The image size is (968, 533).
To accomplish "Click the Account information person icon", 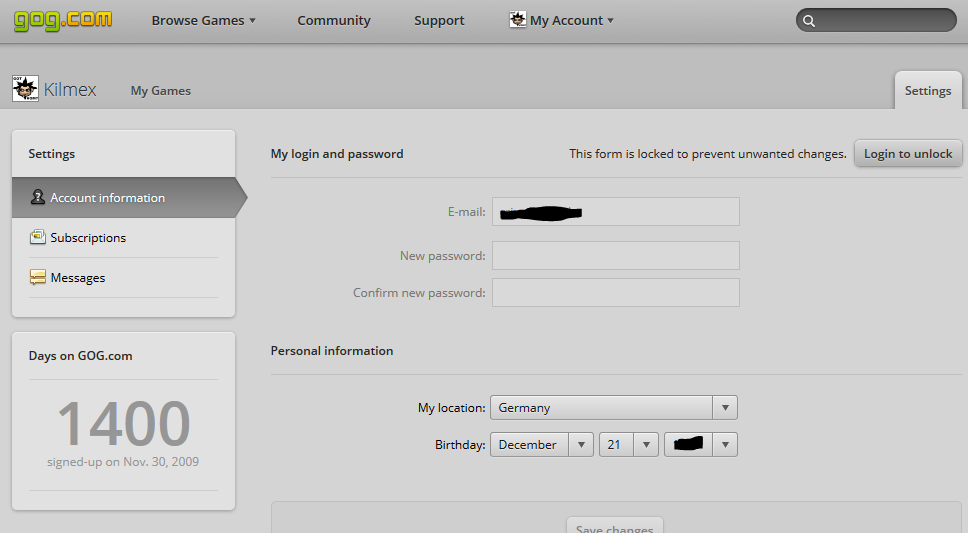I will tap(38, 197).
